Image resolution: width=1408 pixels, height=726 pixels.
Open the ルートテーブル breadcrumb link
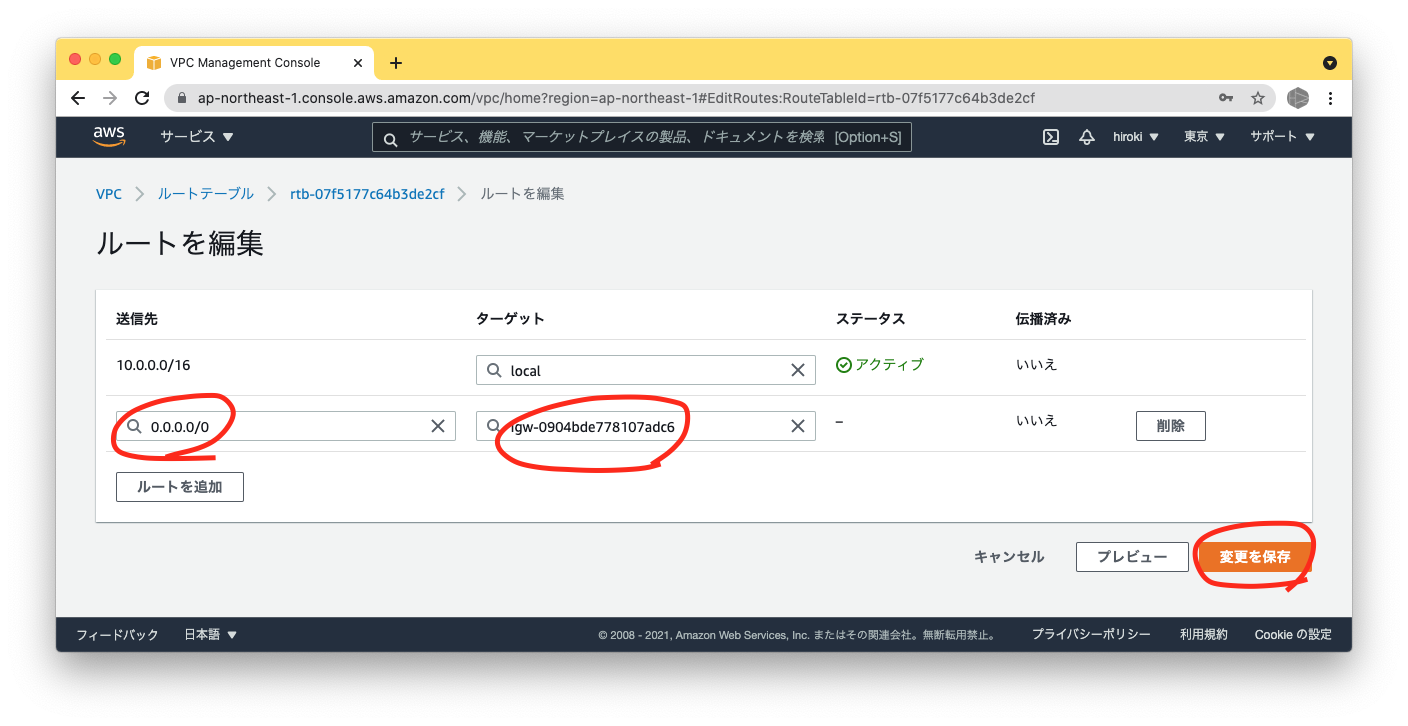pyautogui.click(x=206, y=193)
